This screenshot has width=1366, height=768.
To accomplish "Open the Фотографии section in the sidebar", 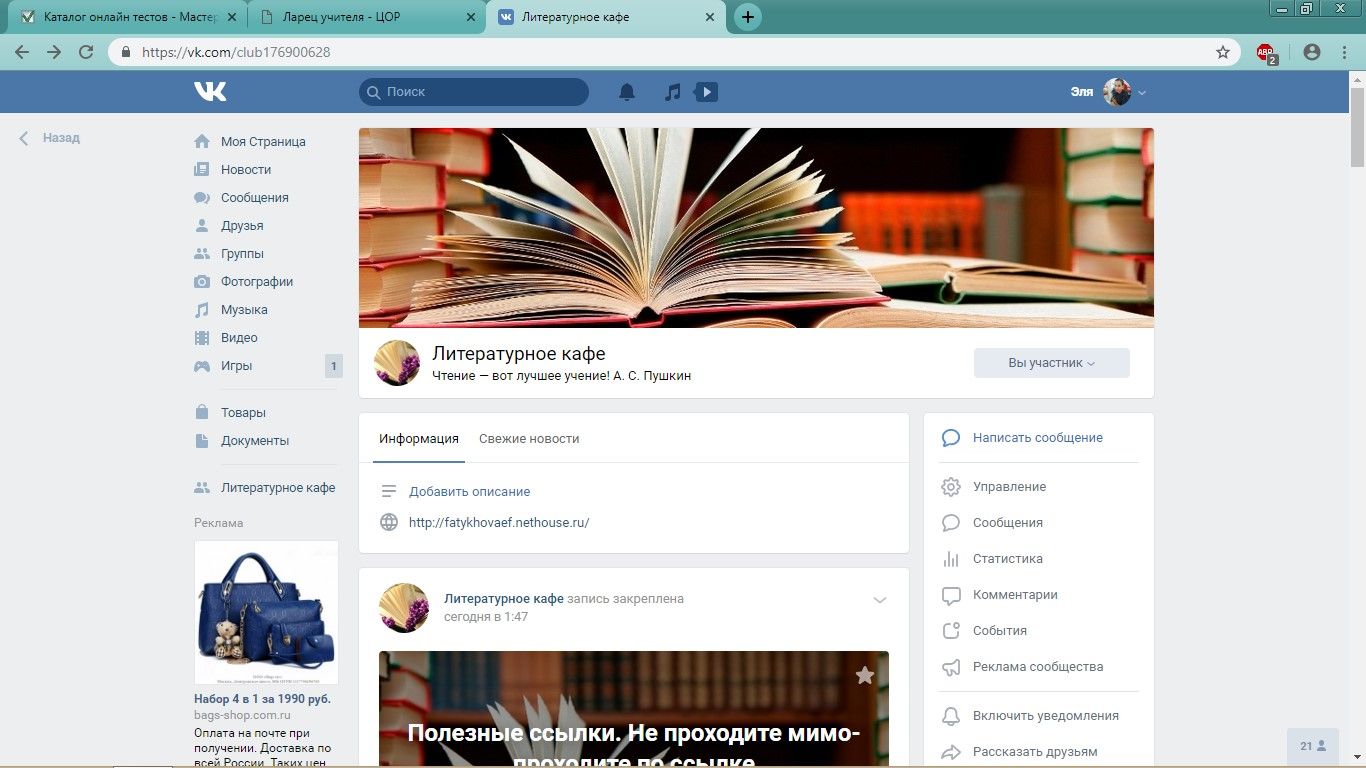I will pos(256,281).
